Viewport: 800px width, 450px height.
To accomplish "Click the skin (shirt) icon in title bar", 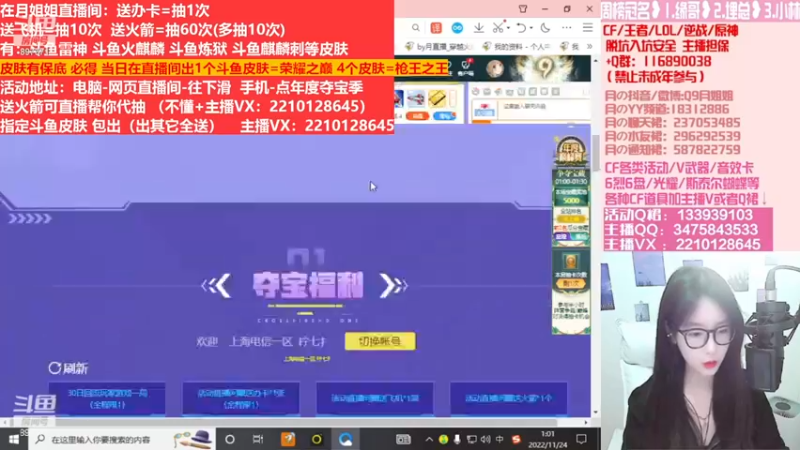I will [x=523, y=9].
